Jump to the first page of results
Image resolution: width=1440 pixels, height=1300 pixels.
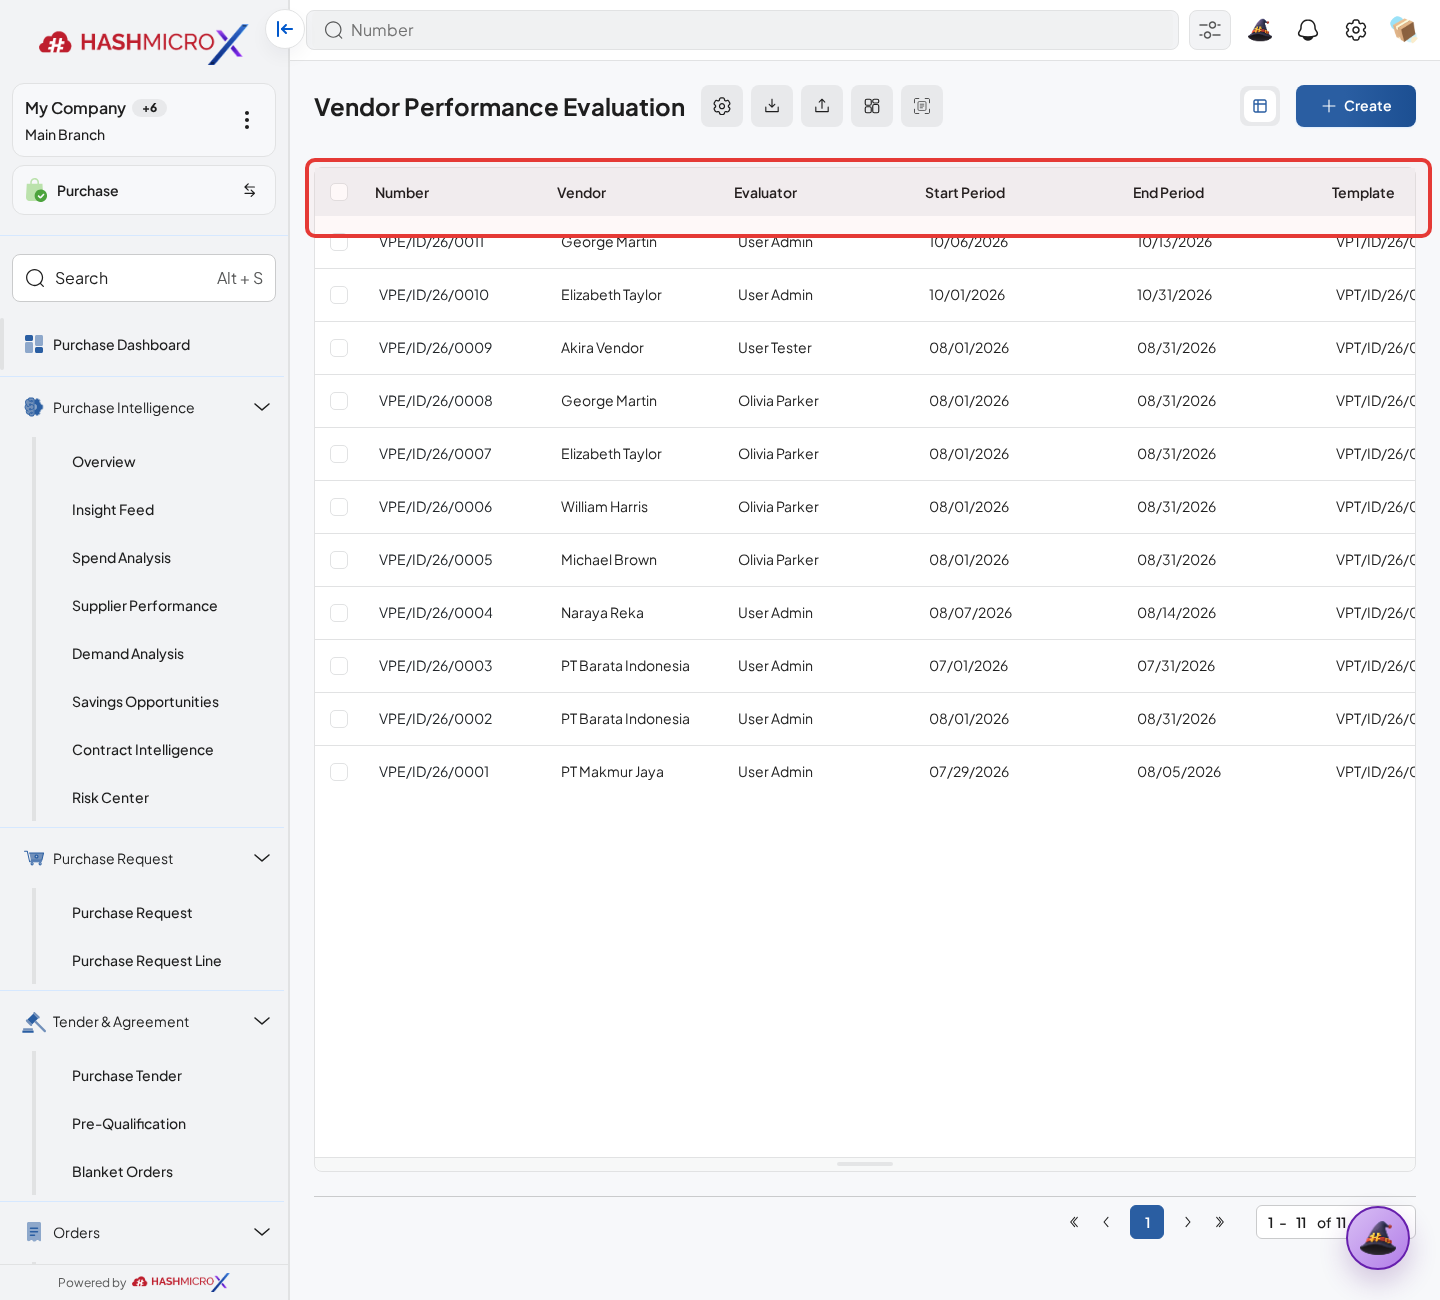[x=1074, y=1222]
